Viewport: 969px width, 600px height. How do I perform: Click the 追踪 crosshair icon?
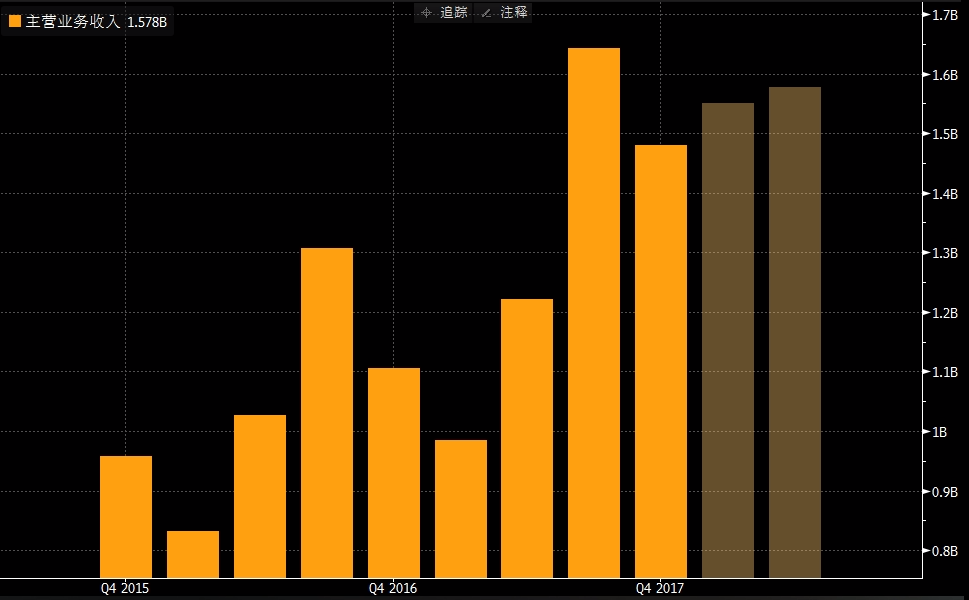426,13
